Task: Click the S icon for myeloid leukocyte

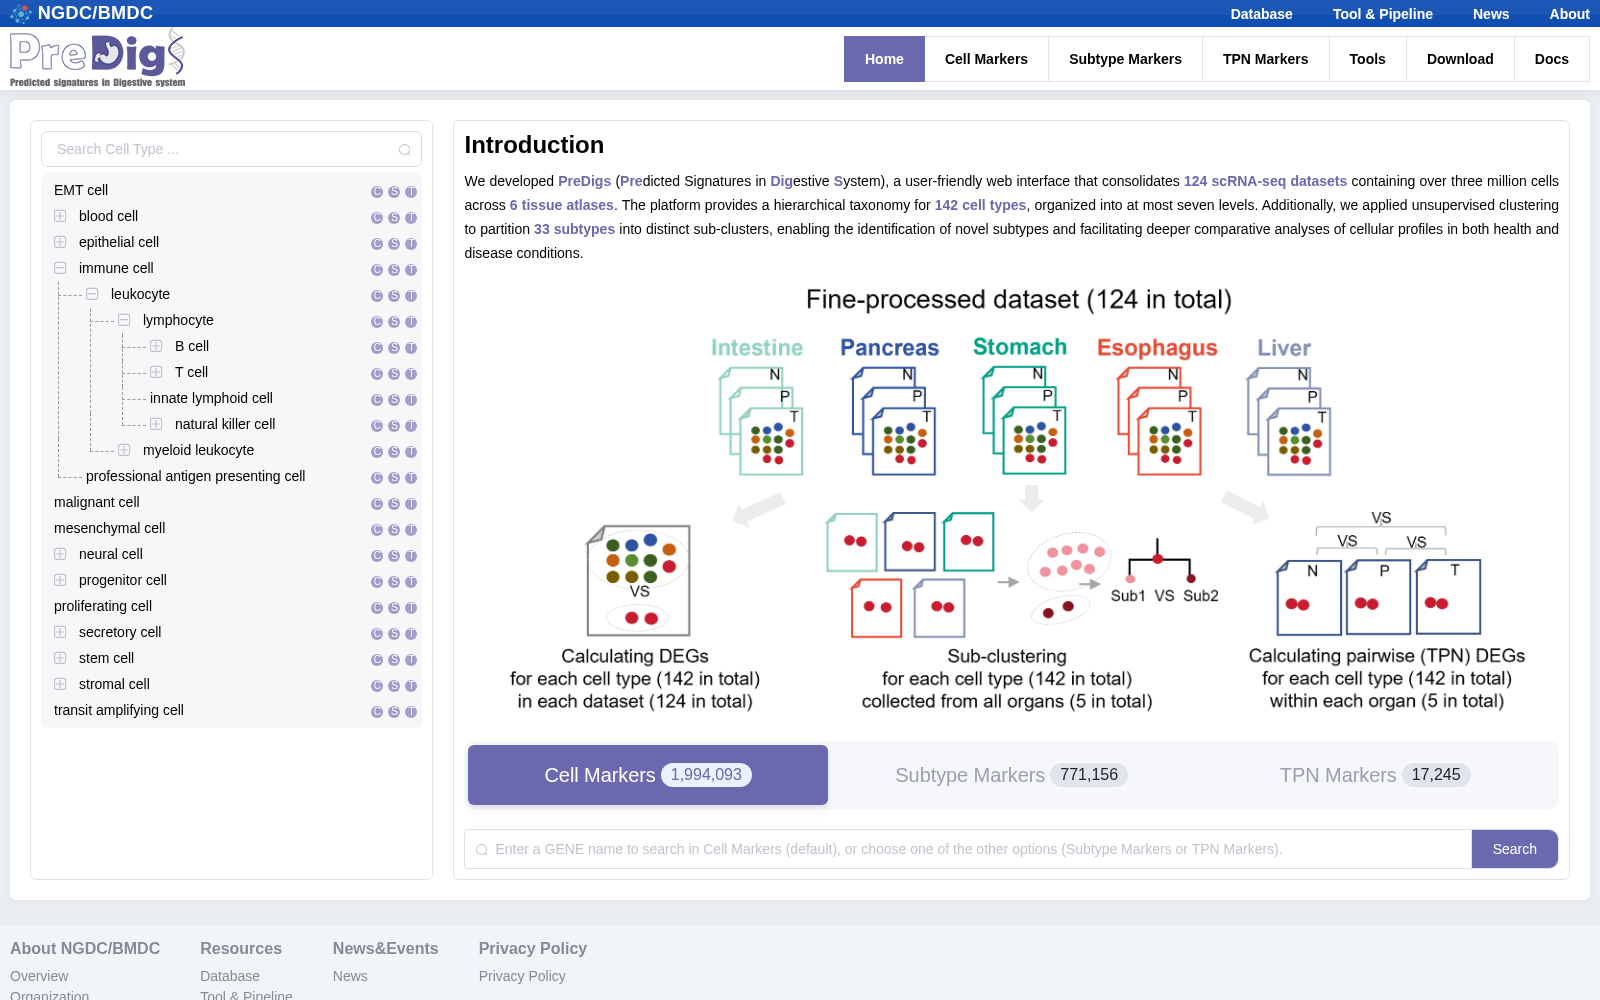Action: tap(394, 452)
